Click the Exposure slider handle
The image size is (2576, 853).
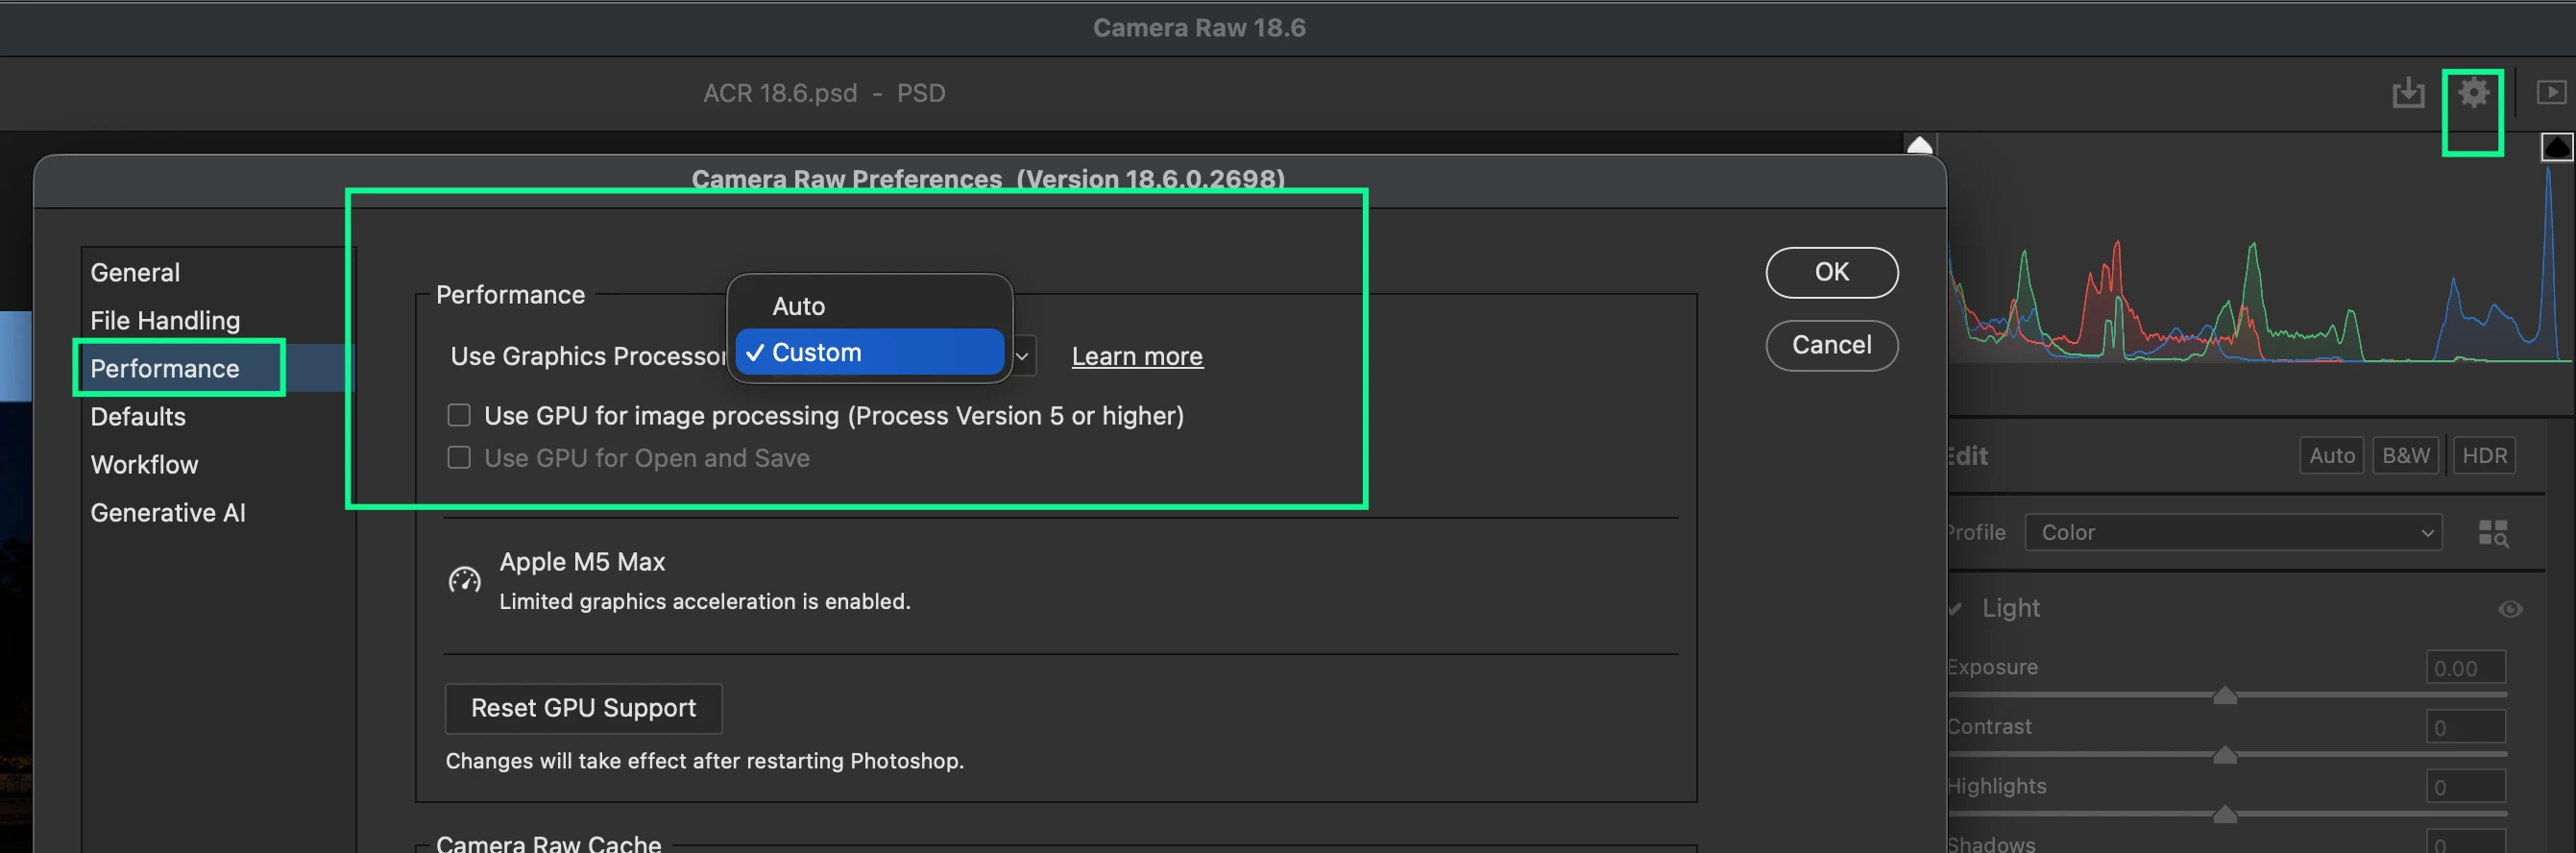(2224, 694)
